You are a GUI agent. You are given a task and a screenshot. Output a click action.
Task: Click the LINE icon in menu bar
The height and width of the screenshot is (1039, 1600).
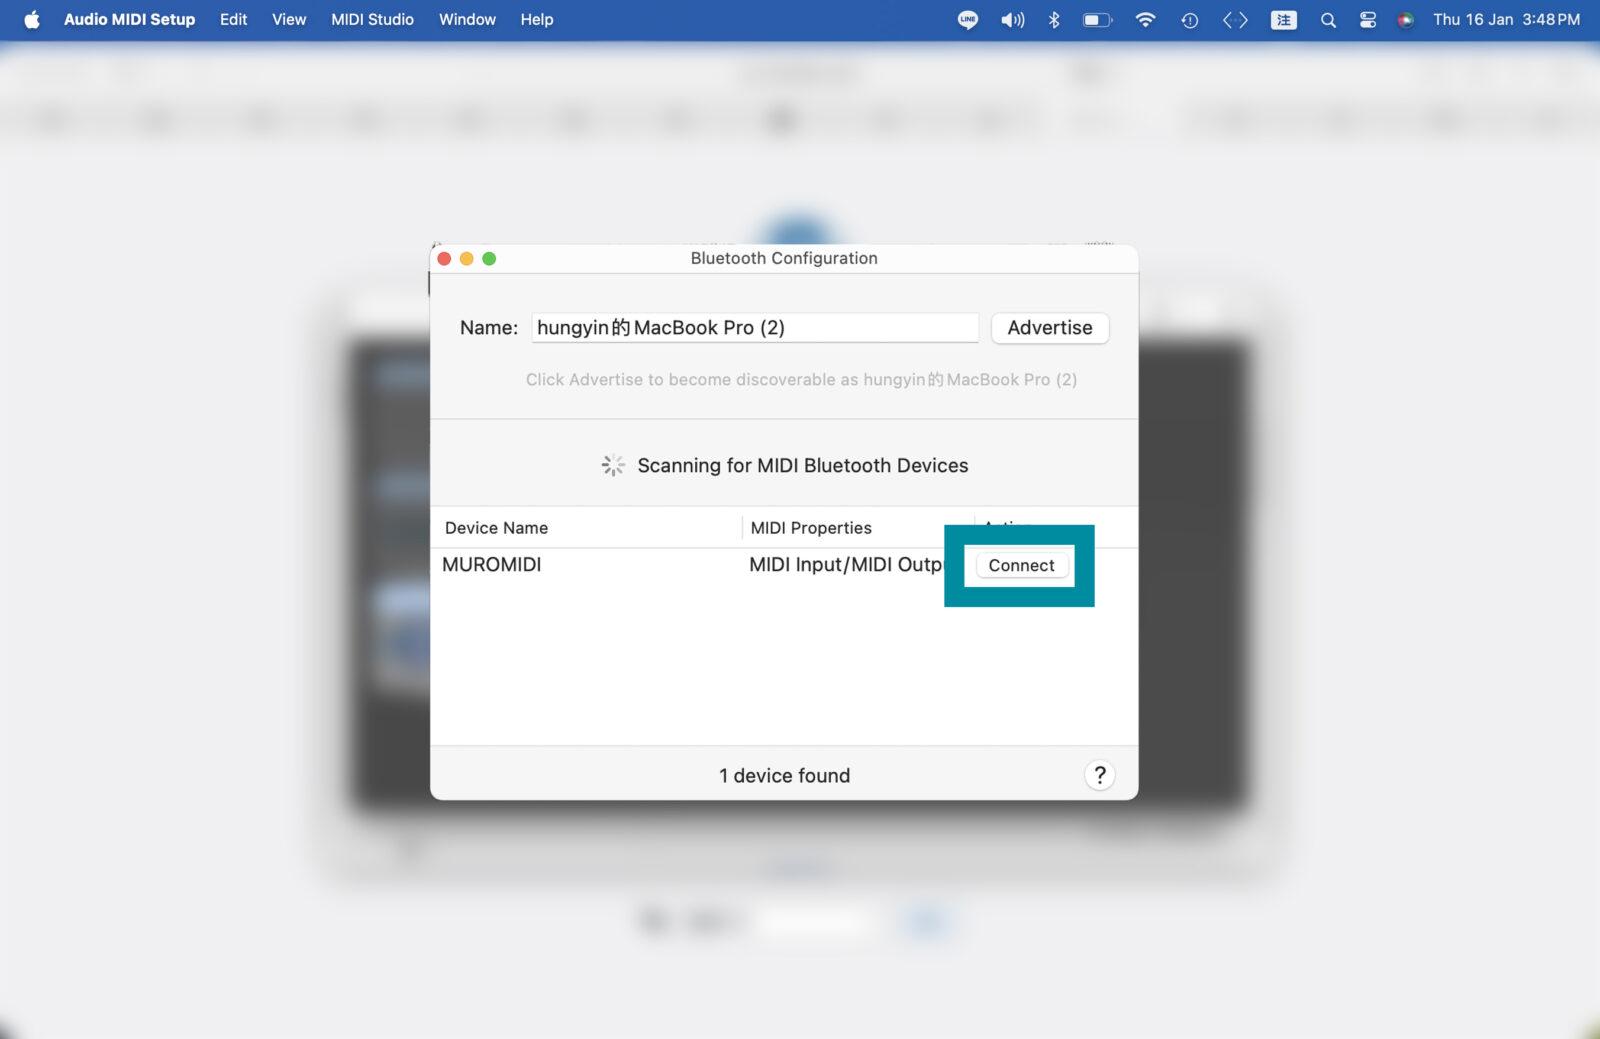click(x=967, y=20)
